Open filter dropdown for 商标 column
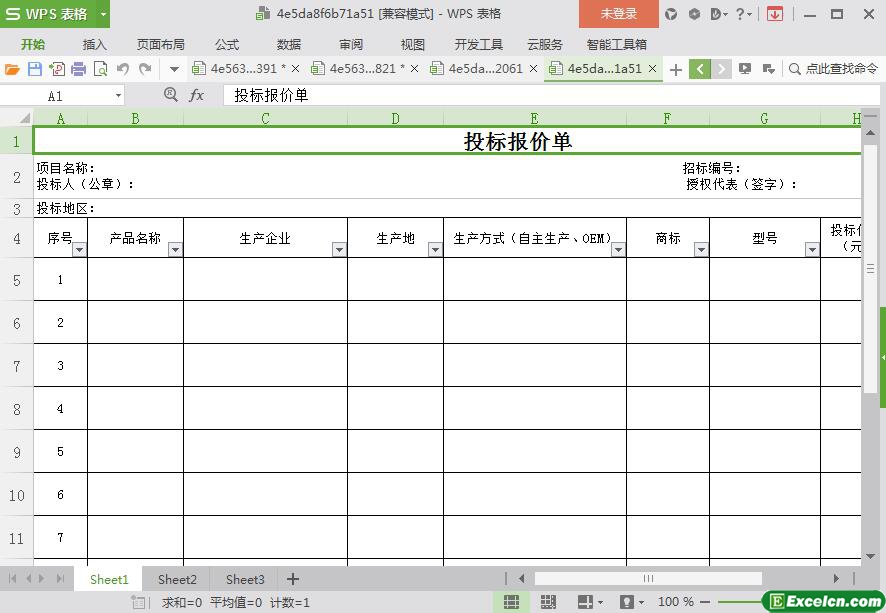This screenshot has width=886, height=613. [x=701, y=250]
